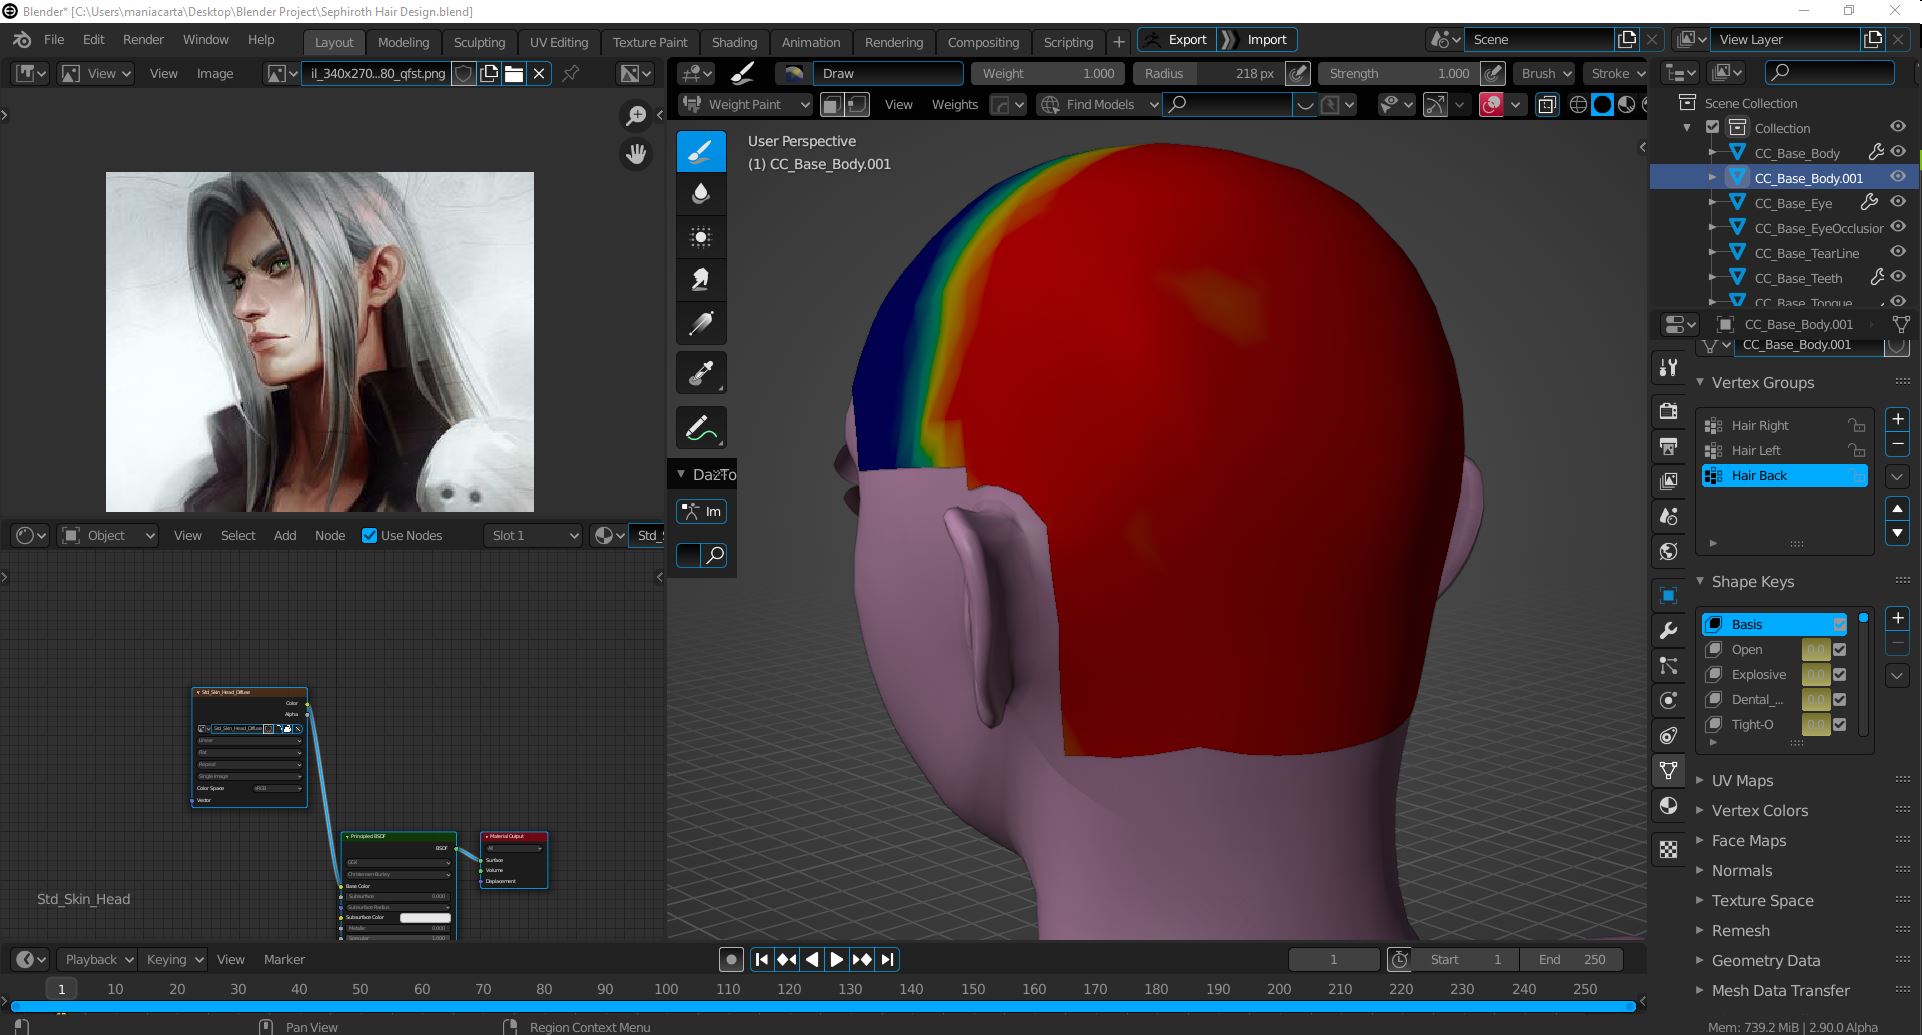This screenshot has width=1922, height=1035.
Task: Add a new shape key
Action: (x=1897, y=618)
